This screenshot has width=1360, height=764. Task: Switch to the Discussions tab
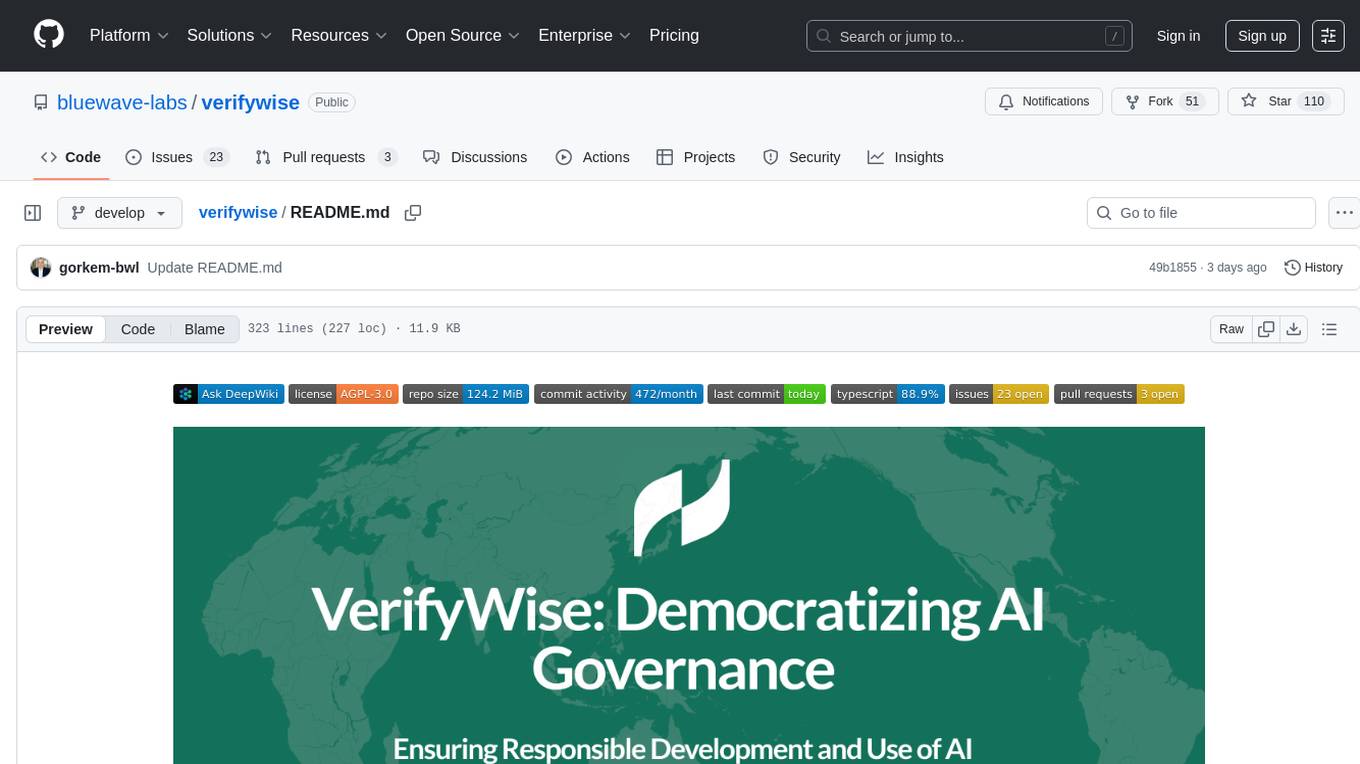[475, 157]
